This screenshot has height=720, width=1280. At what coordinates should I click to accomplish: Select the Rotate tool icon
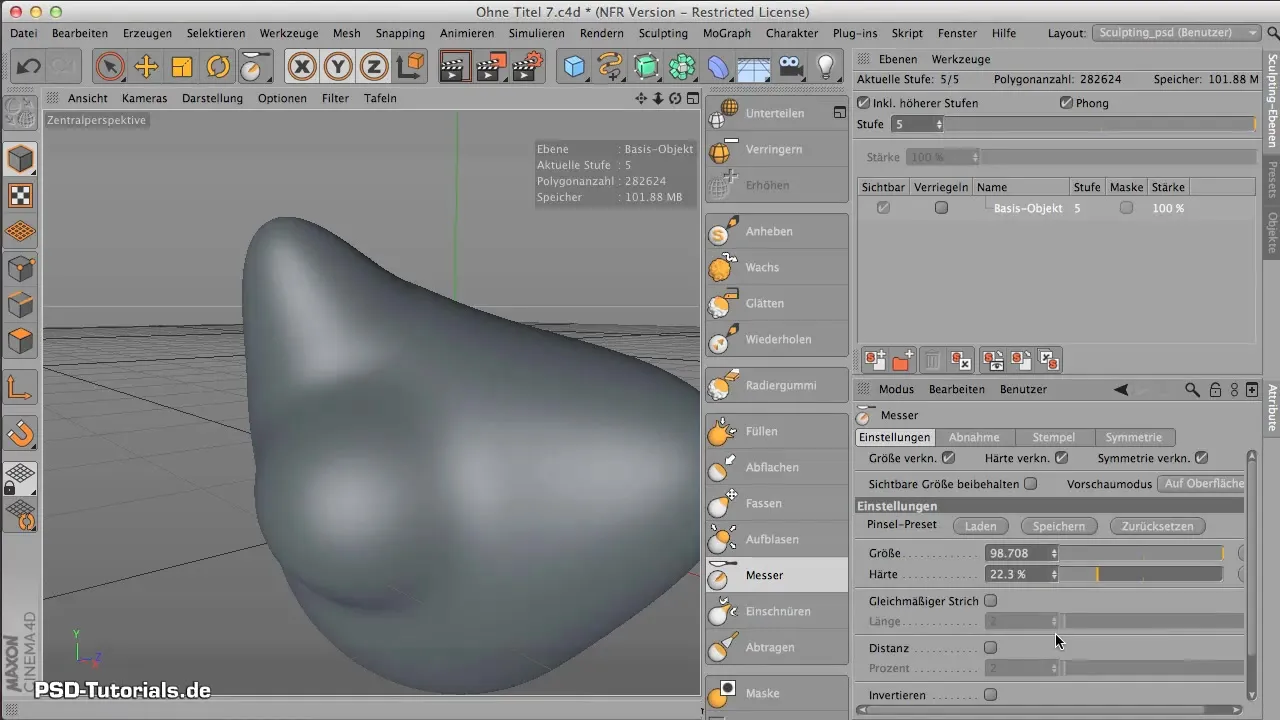[218, 67]
